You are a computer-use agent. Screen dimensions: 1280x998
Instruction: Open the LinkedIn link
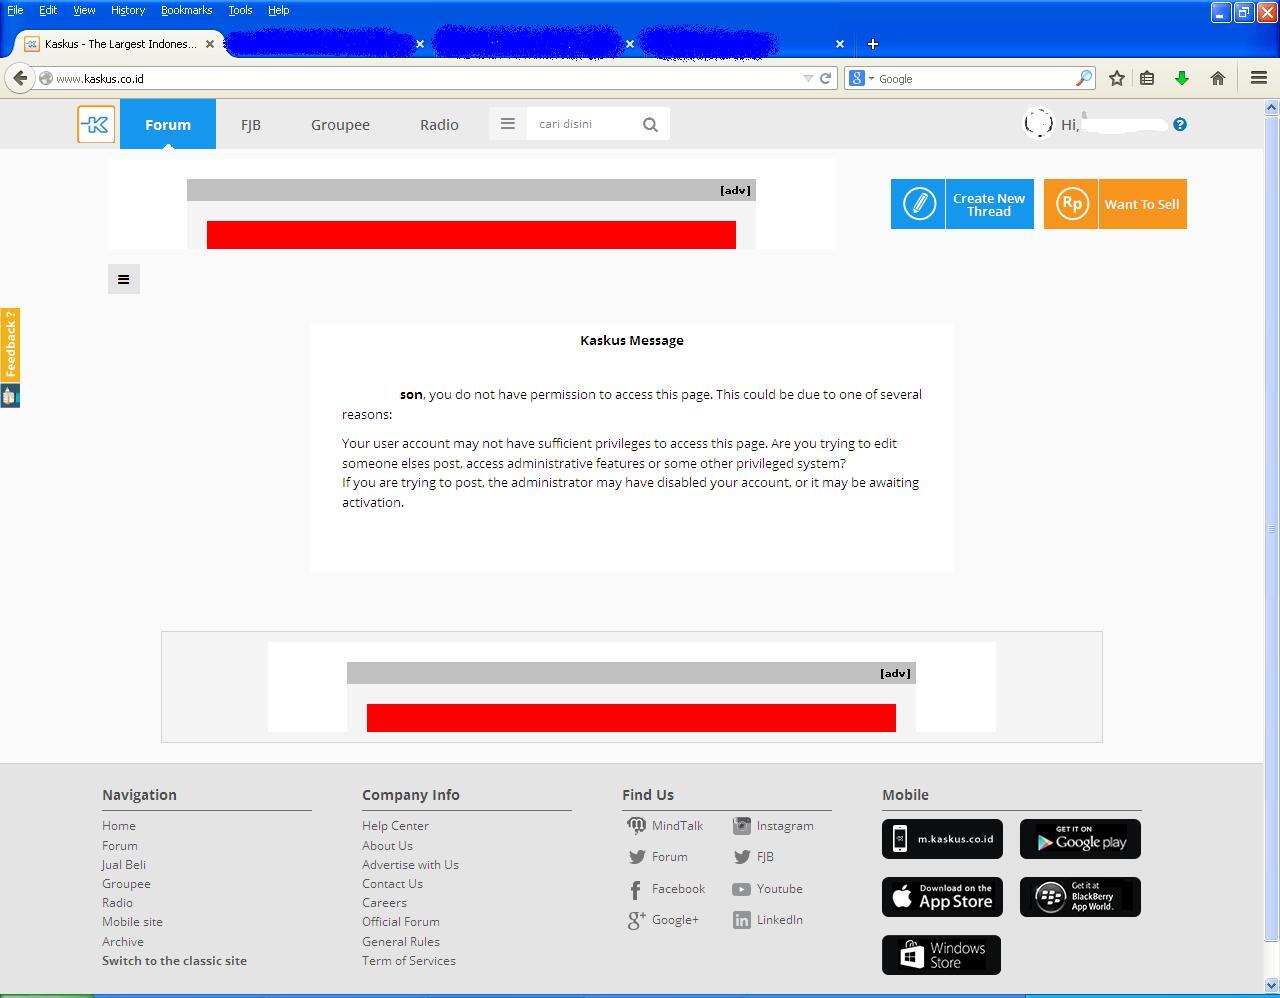coord(767,920)
